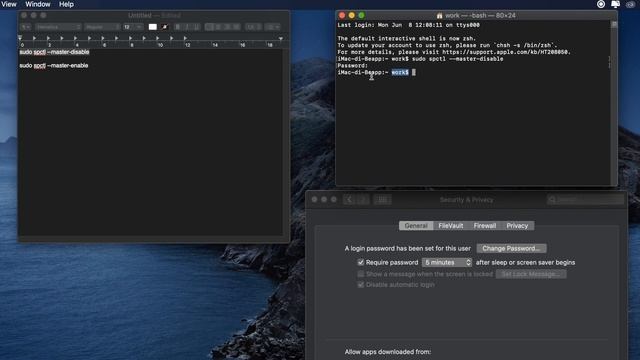640x360 pixels.
Task: Minimize the Terminal window with yellow button
Action: 352,16
